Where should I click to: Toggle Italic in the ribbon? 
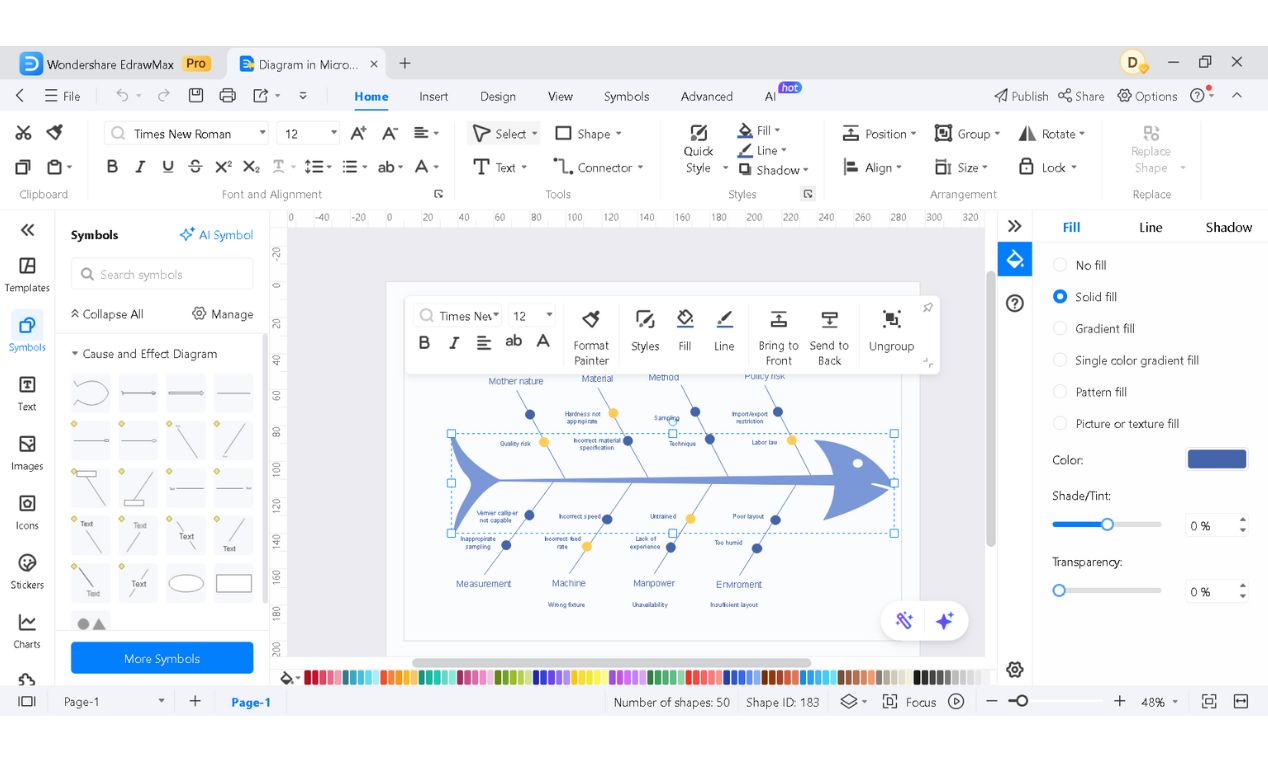tap(140, 167)
